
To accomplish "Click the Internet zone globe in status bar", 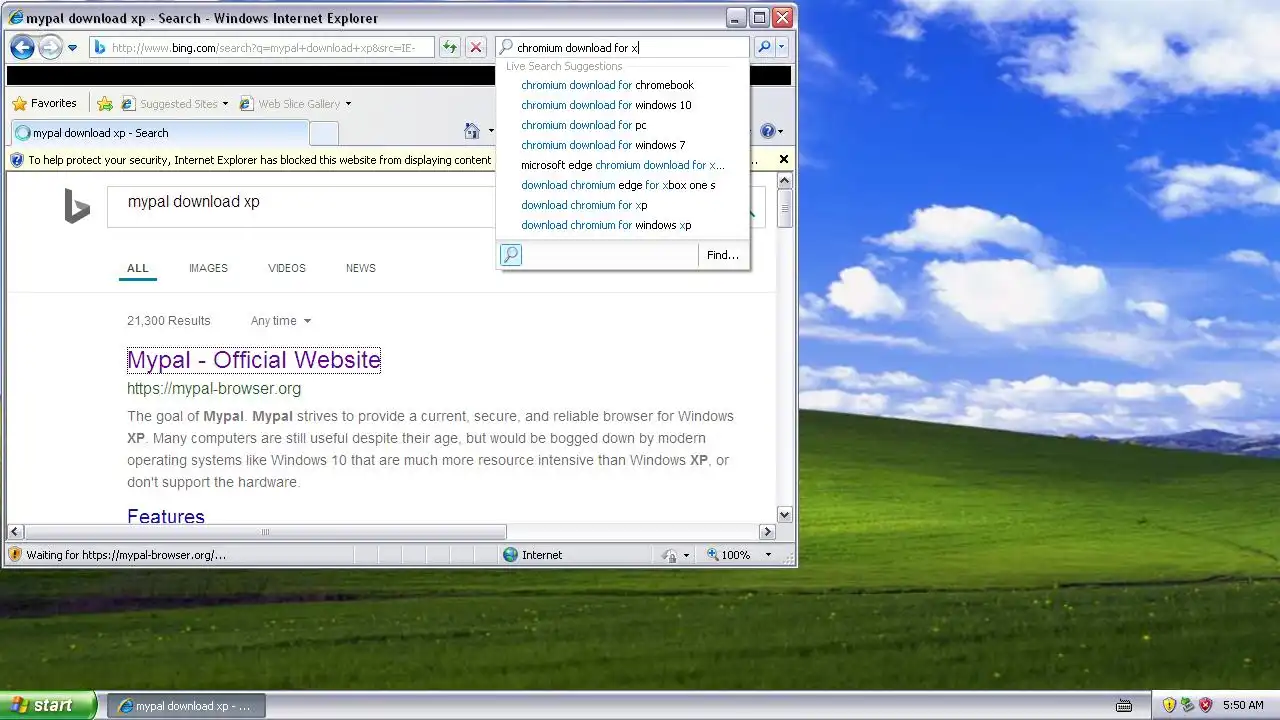I will (x=511, y=555).
